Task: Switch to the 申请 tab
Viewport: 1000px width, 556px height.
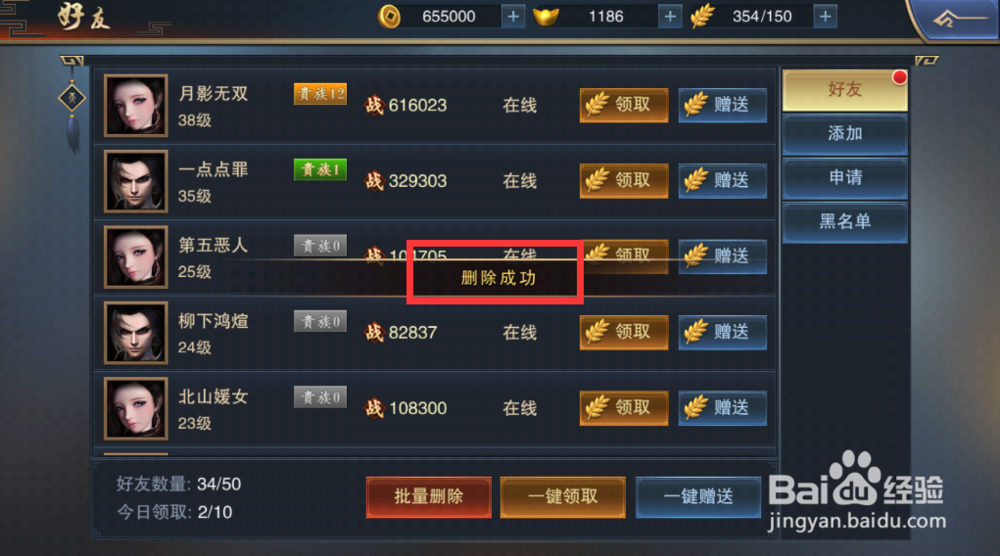Action: tap(845, 178)
